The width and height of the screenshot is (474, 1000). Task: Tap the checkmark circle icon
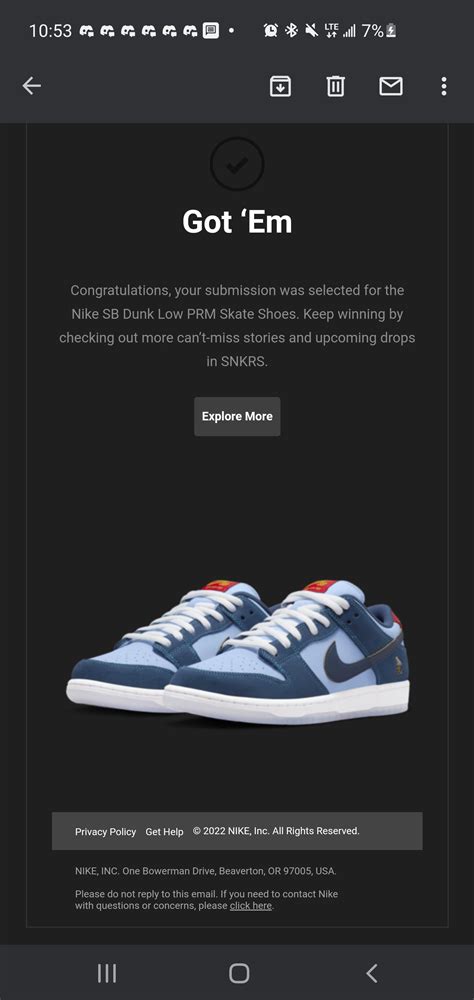coord(237,165)
